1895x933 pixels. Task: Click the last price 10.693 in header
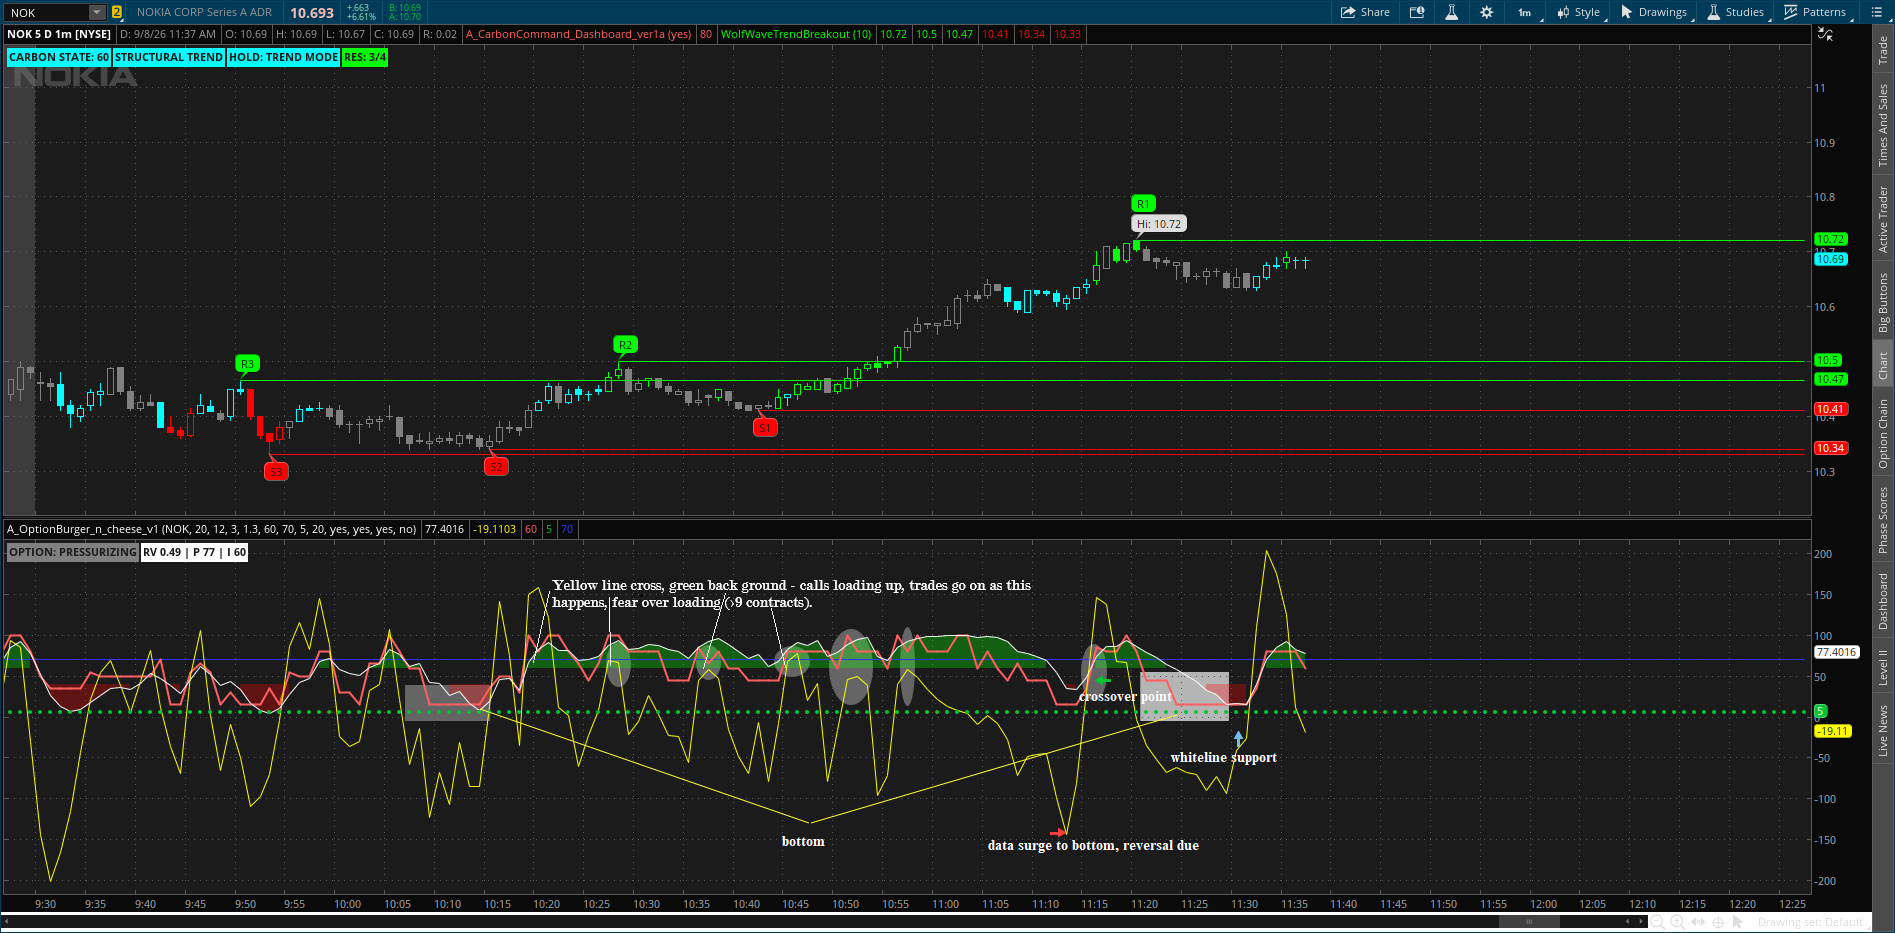(x=312, y=13)
